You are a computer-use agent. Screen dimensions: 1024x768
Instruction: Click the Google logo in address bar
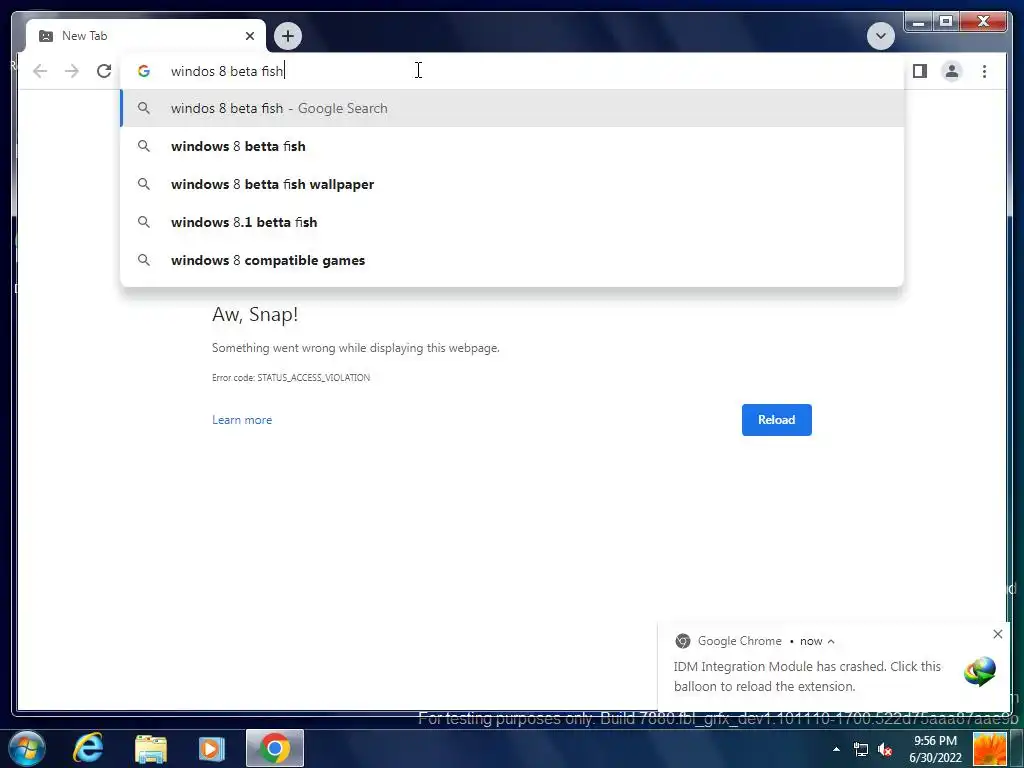click(x=144, y=71)
